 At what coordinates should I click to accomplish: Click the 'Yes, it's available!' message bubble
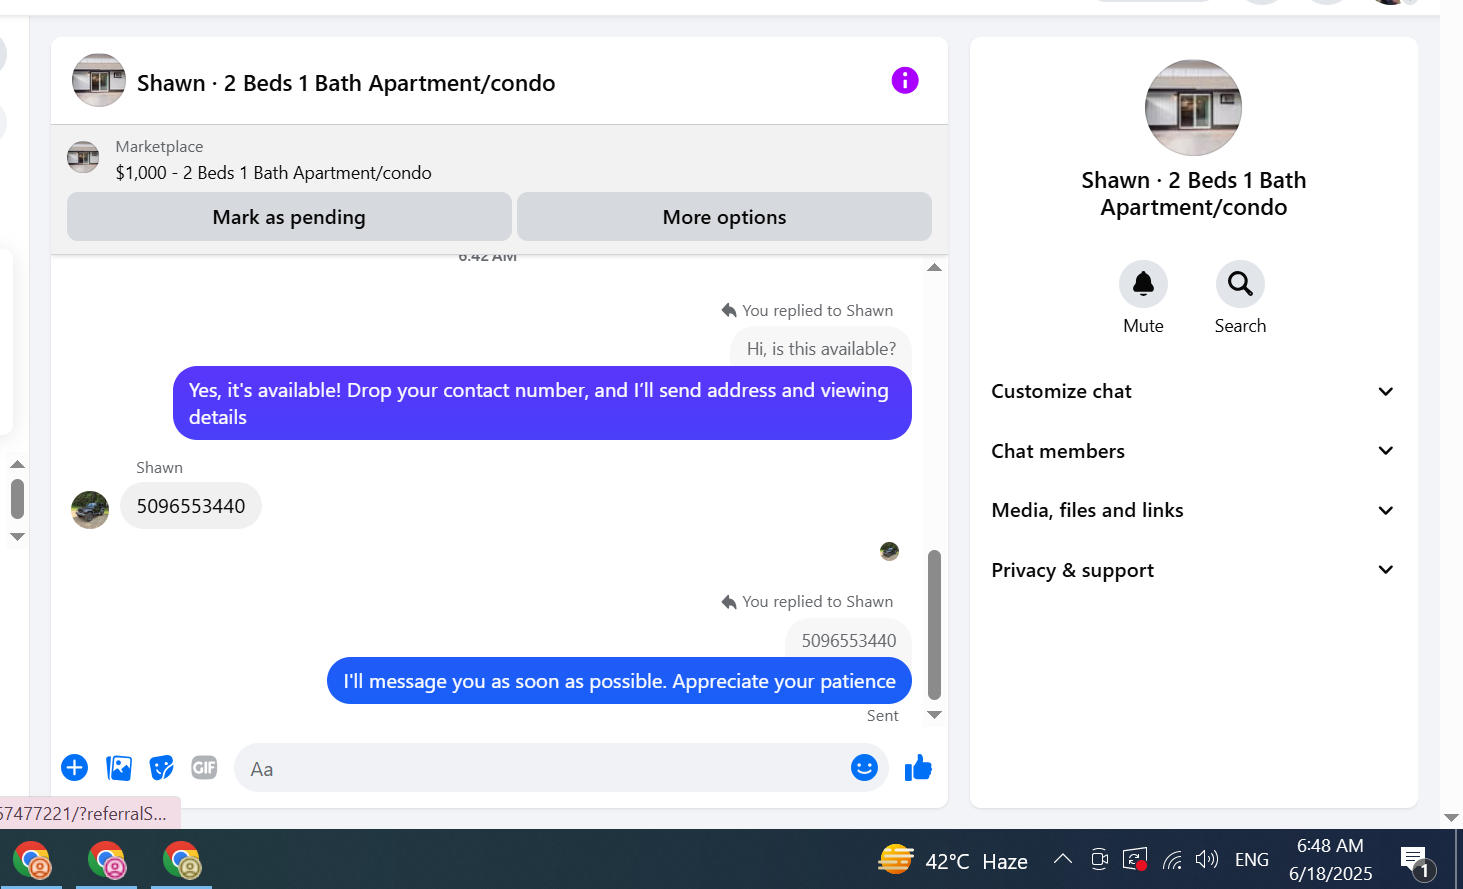[x=542, y=403]
